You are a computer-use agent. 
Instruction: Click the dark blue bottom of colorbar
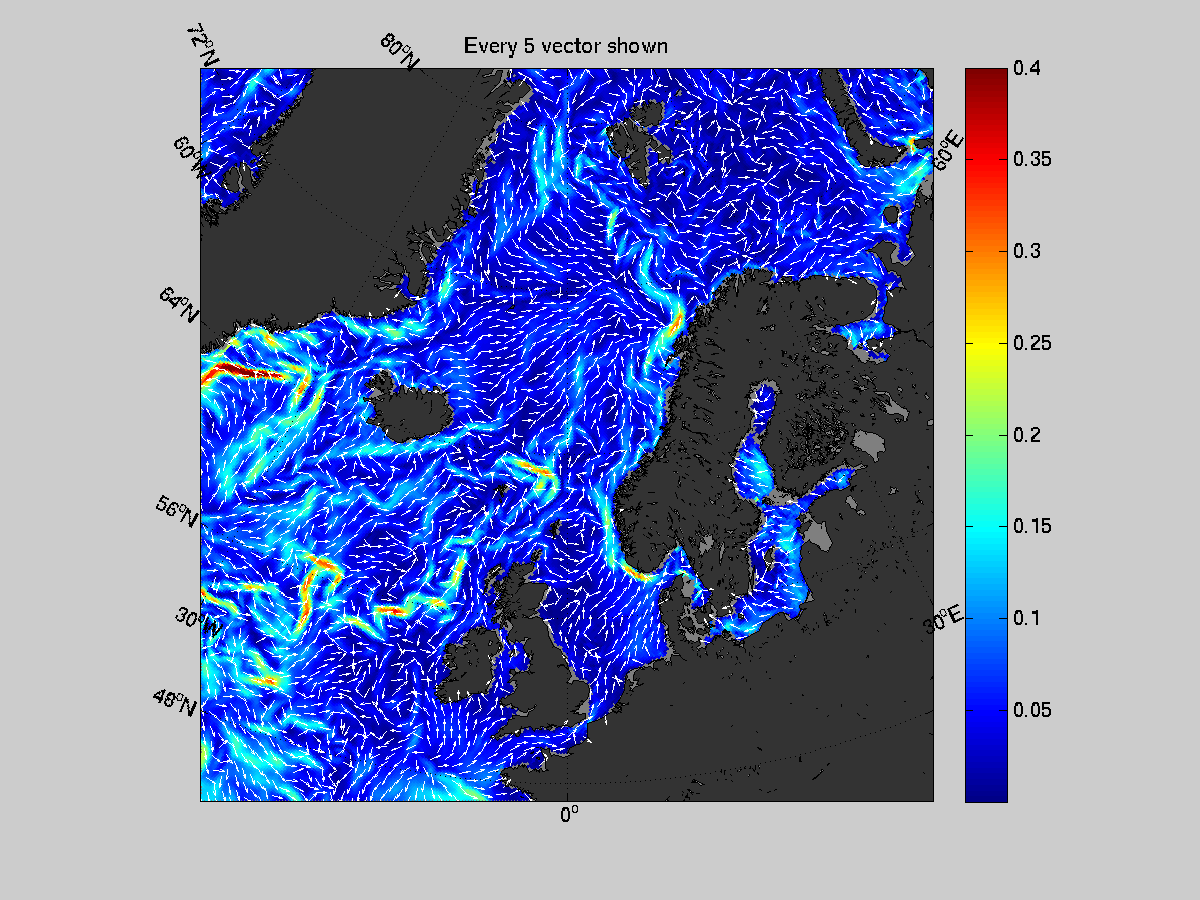[985, 785]
